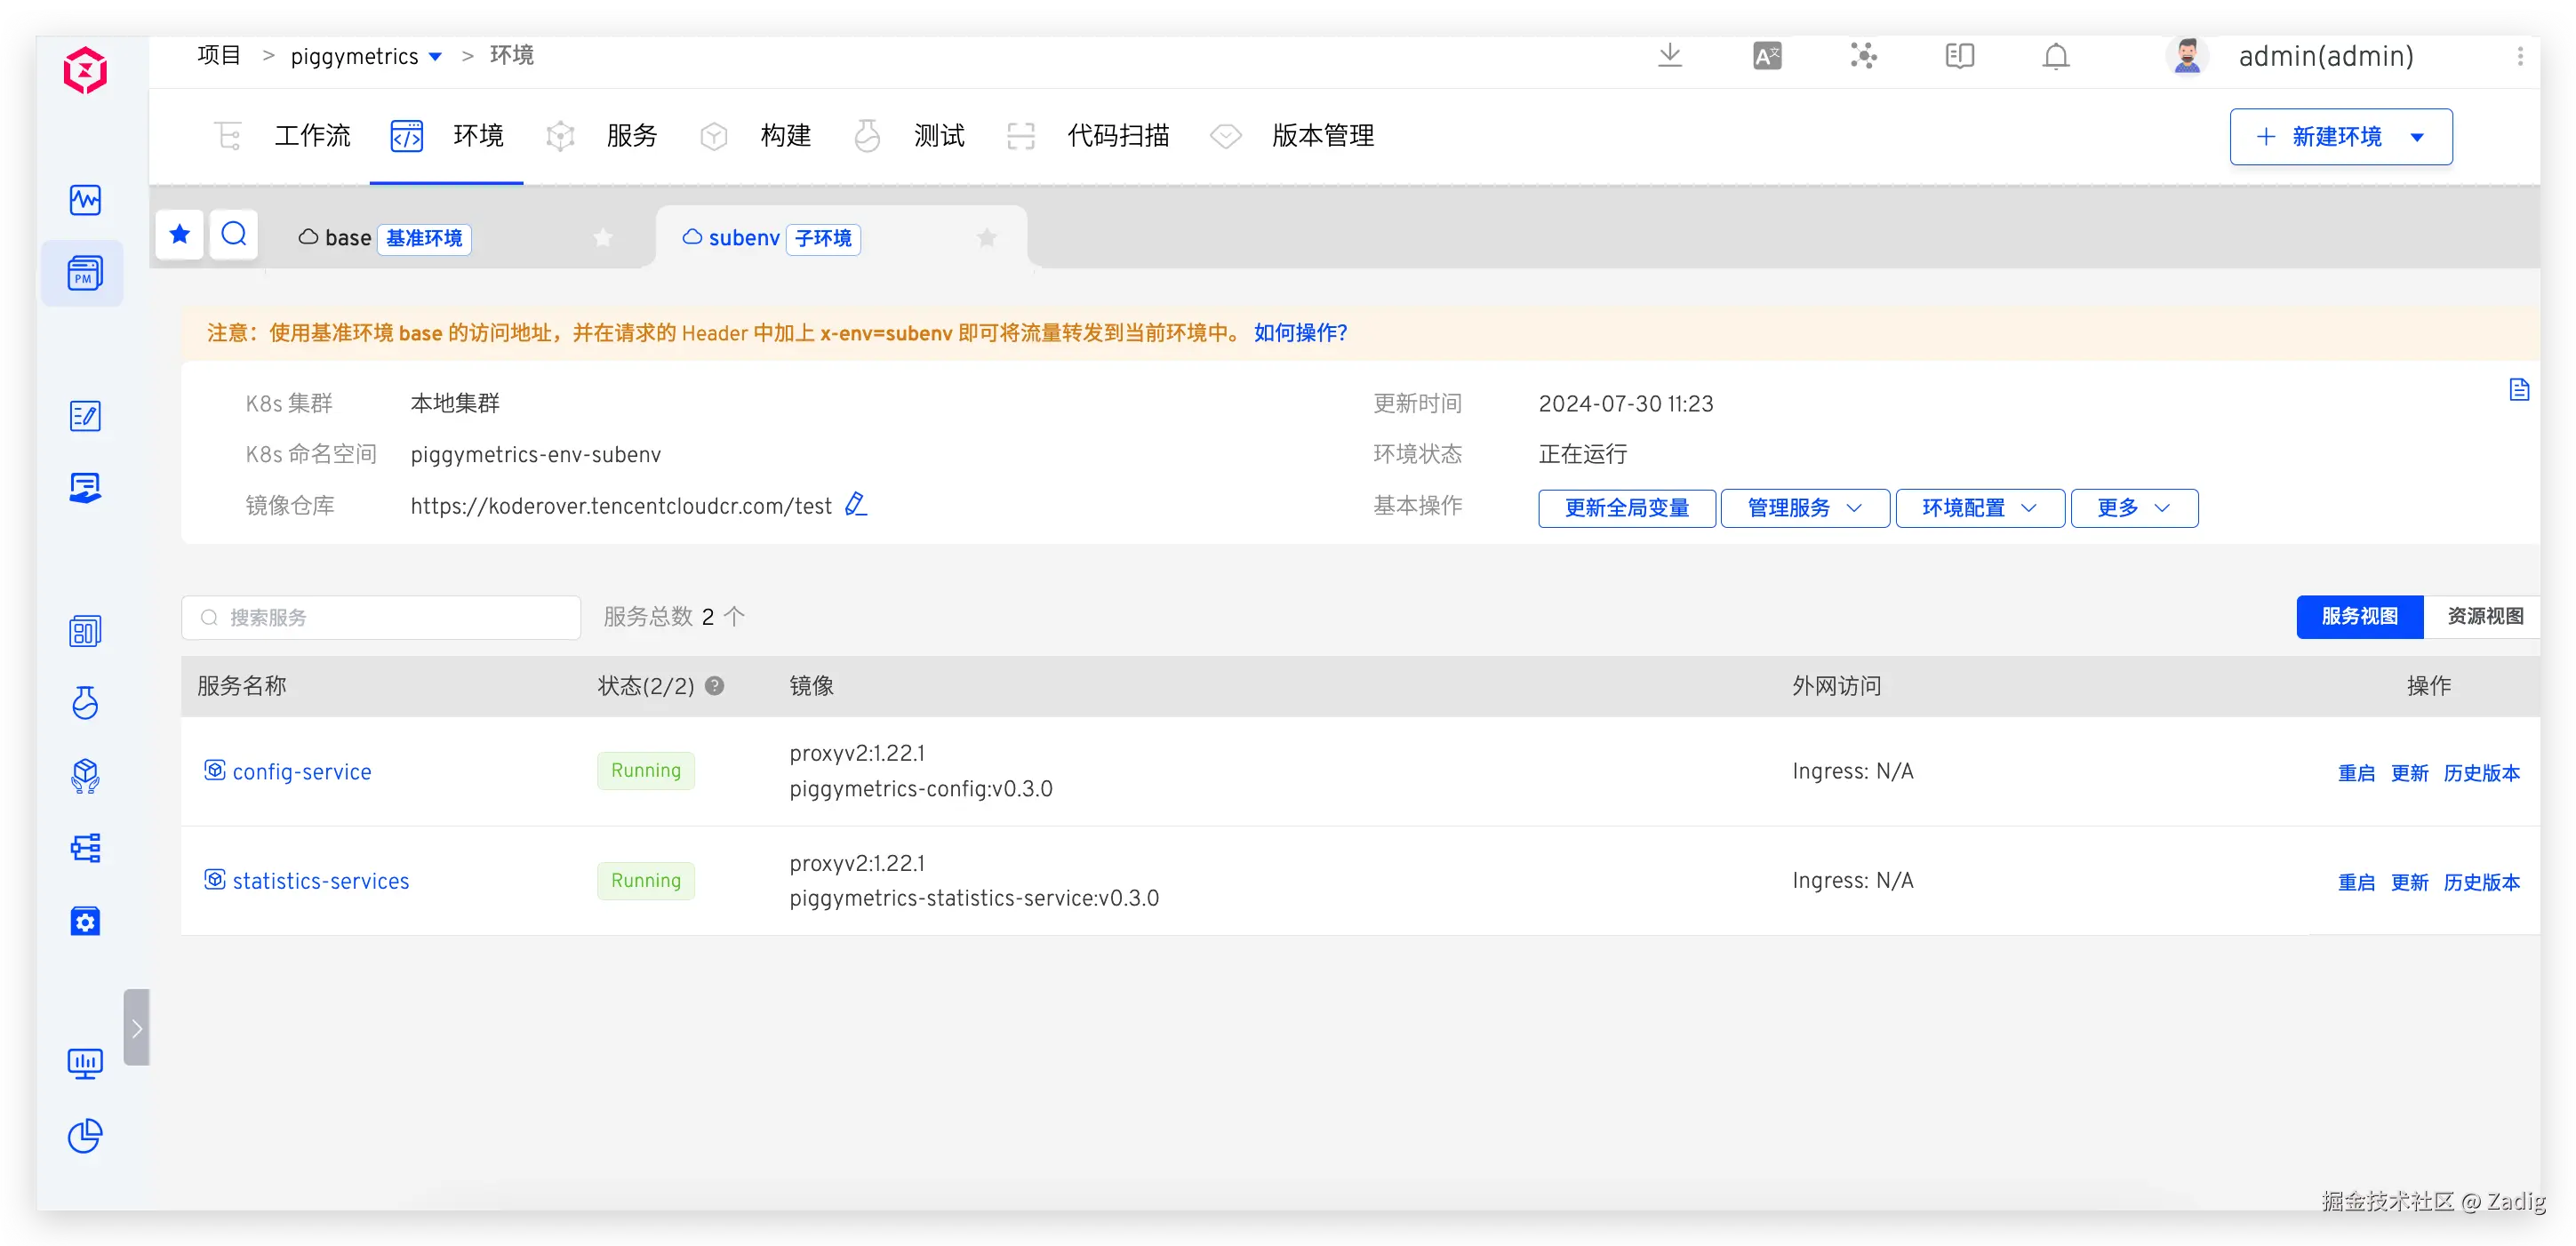Switch to the 工作流 tab
This screenshot has height=1246, width=2576.
tap(311, 136)
